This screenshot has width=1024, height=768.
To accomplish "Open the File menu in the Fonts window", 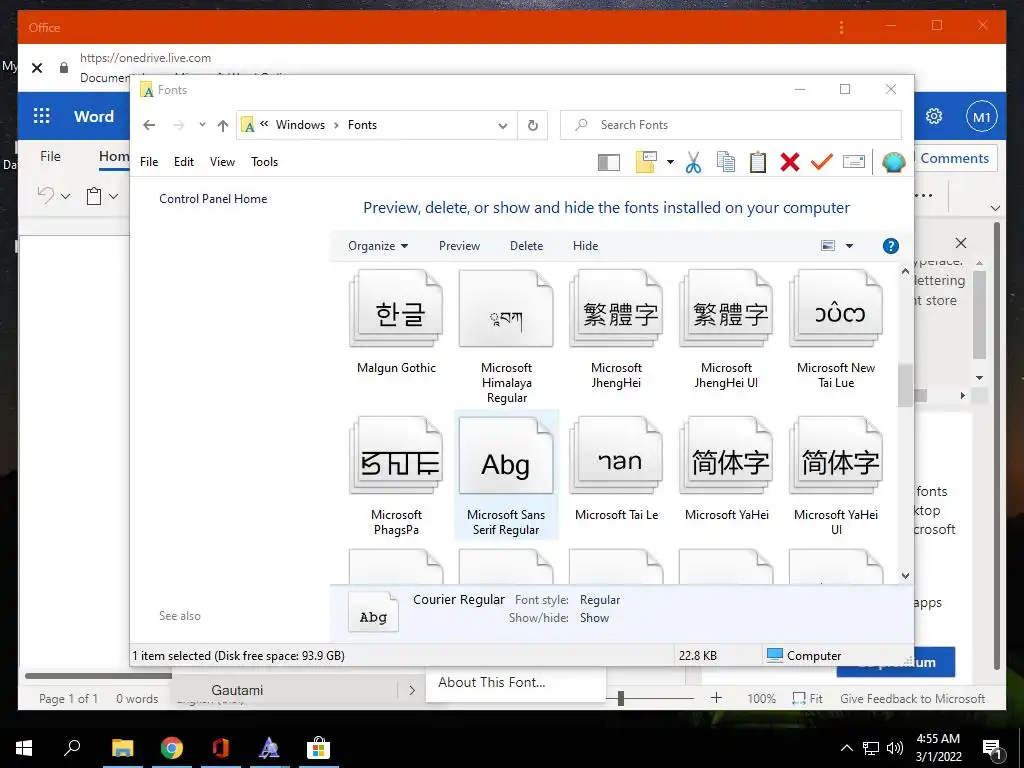I will [149, 161].
